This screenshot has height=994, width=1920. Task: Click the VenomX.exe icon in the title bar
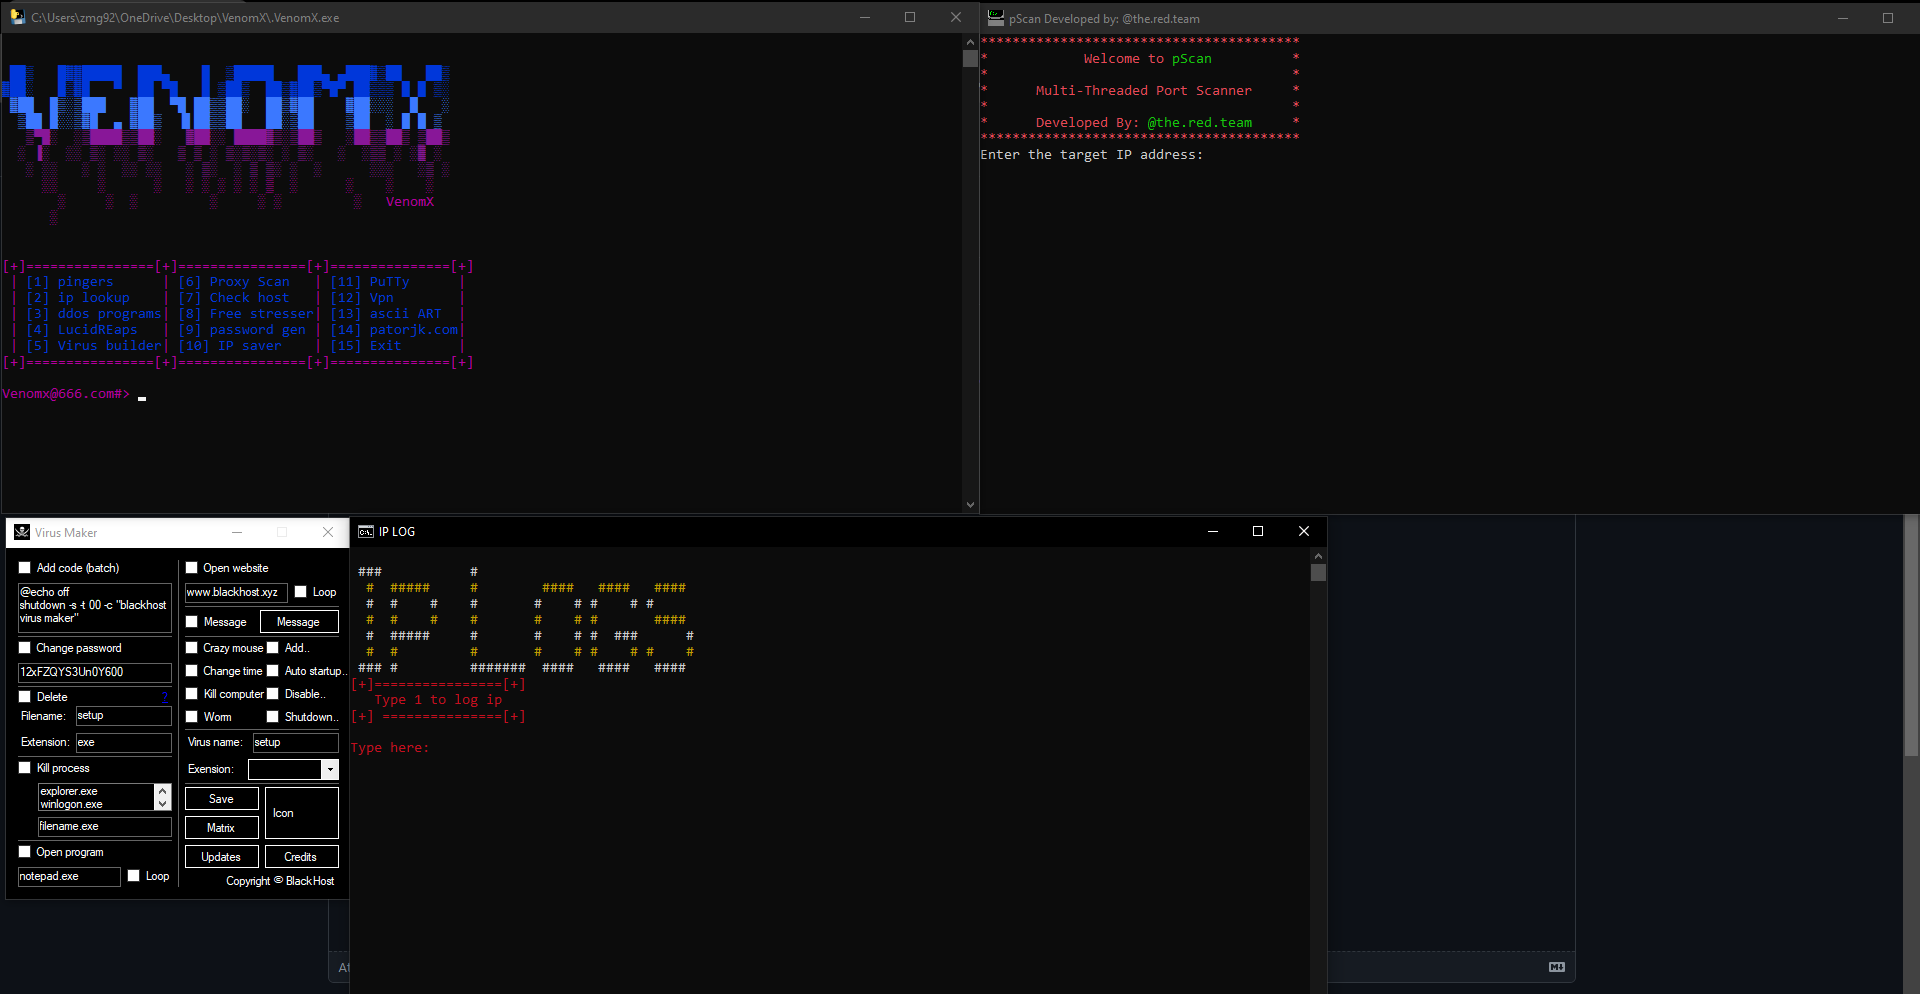coord(17,17)
